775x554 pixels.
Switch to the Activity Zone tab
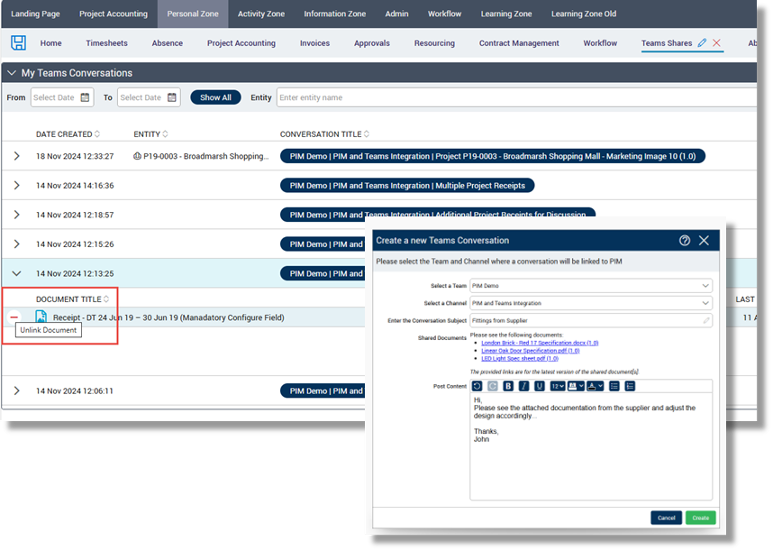click(262, 14)
